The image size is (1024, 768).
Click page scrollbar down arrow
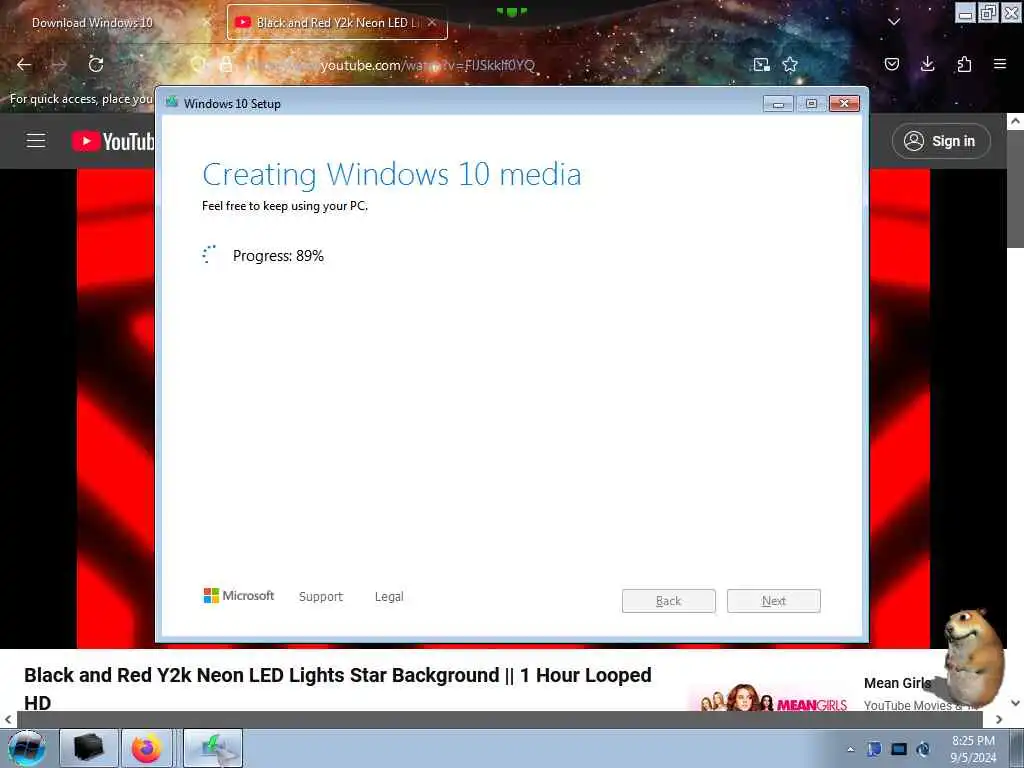click(1016, 703)
